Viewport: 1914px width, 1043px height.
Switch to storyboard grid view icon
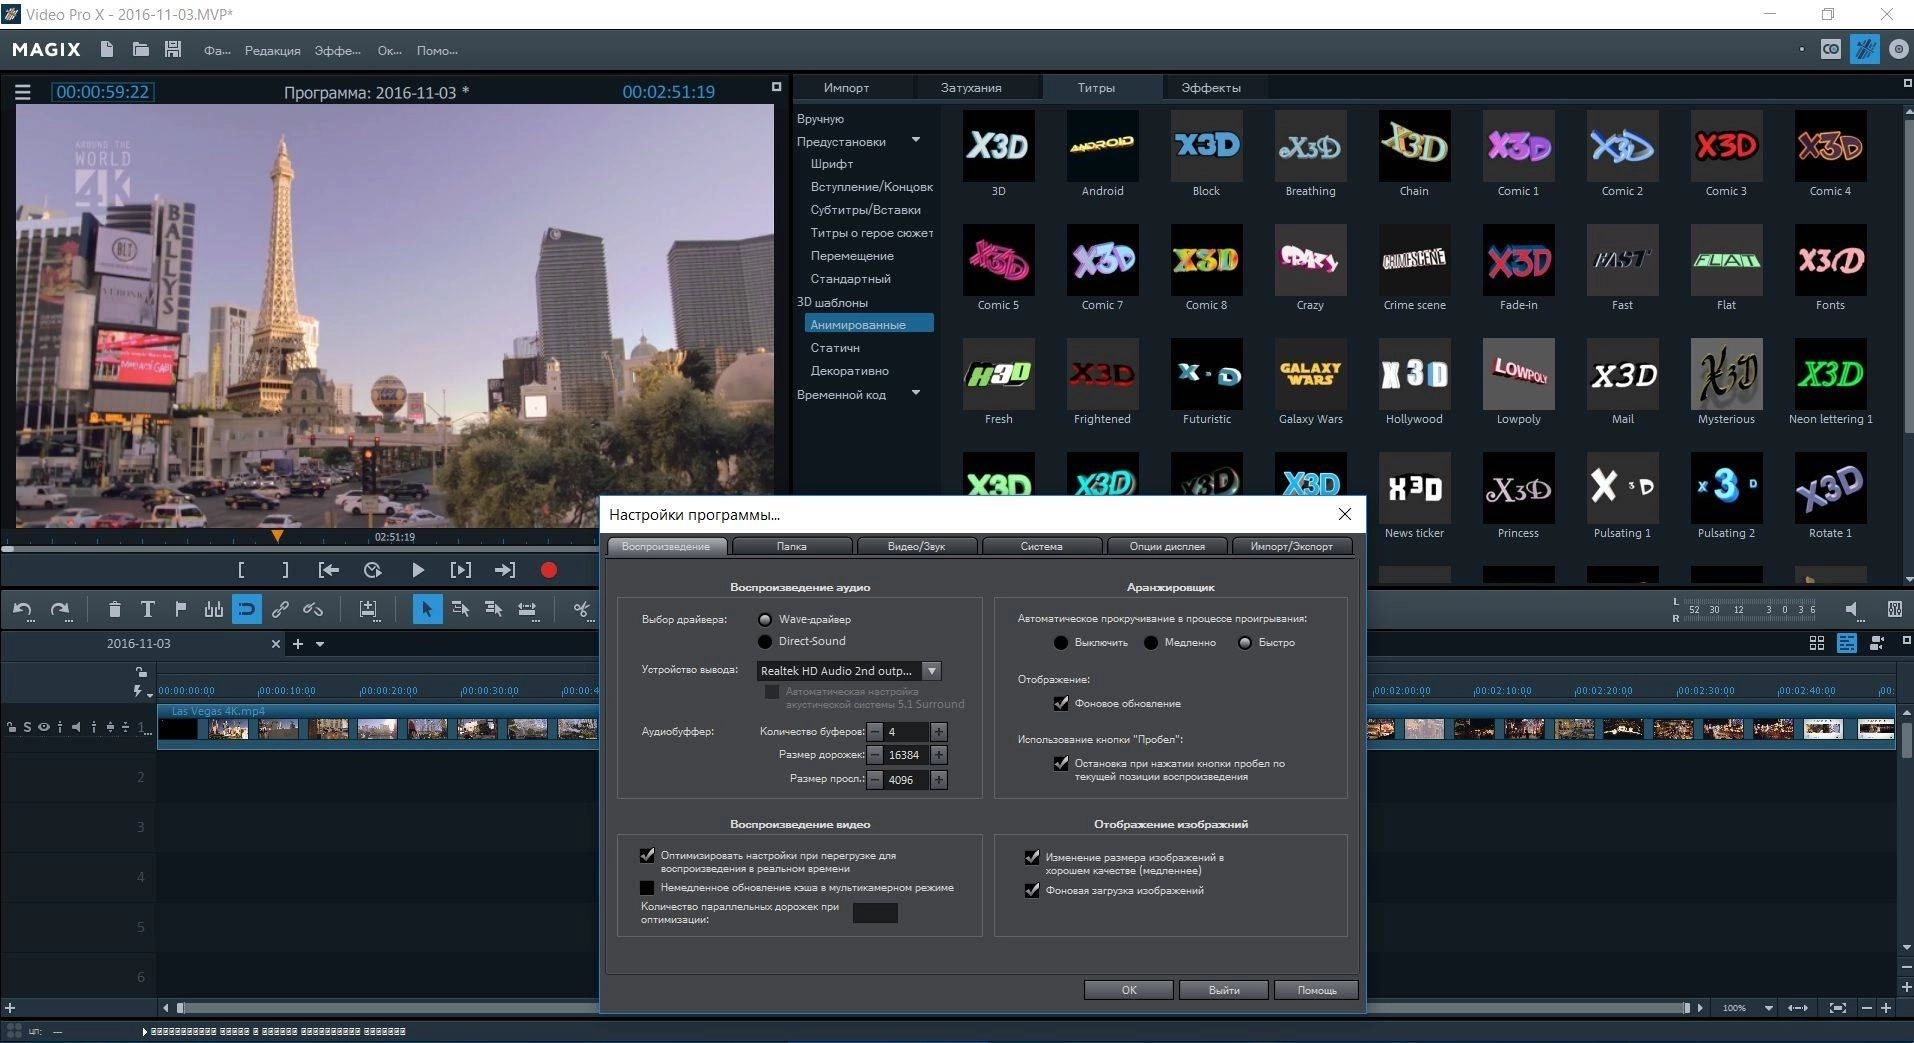tap(1817, 643)
